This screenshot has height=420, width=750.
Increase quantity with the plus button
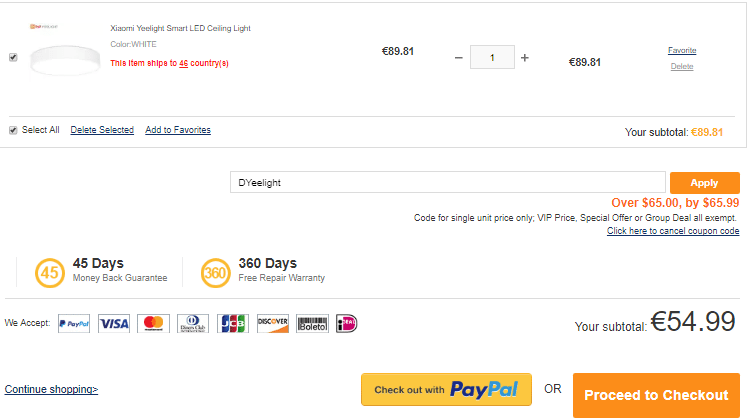tap(525, 58)
